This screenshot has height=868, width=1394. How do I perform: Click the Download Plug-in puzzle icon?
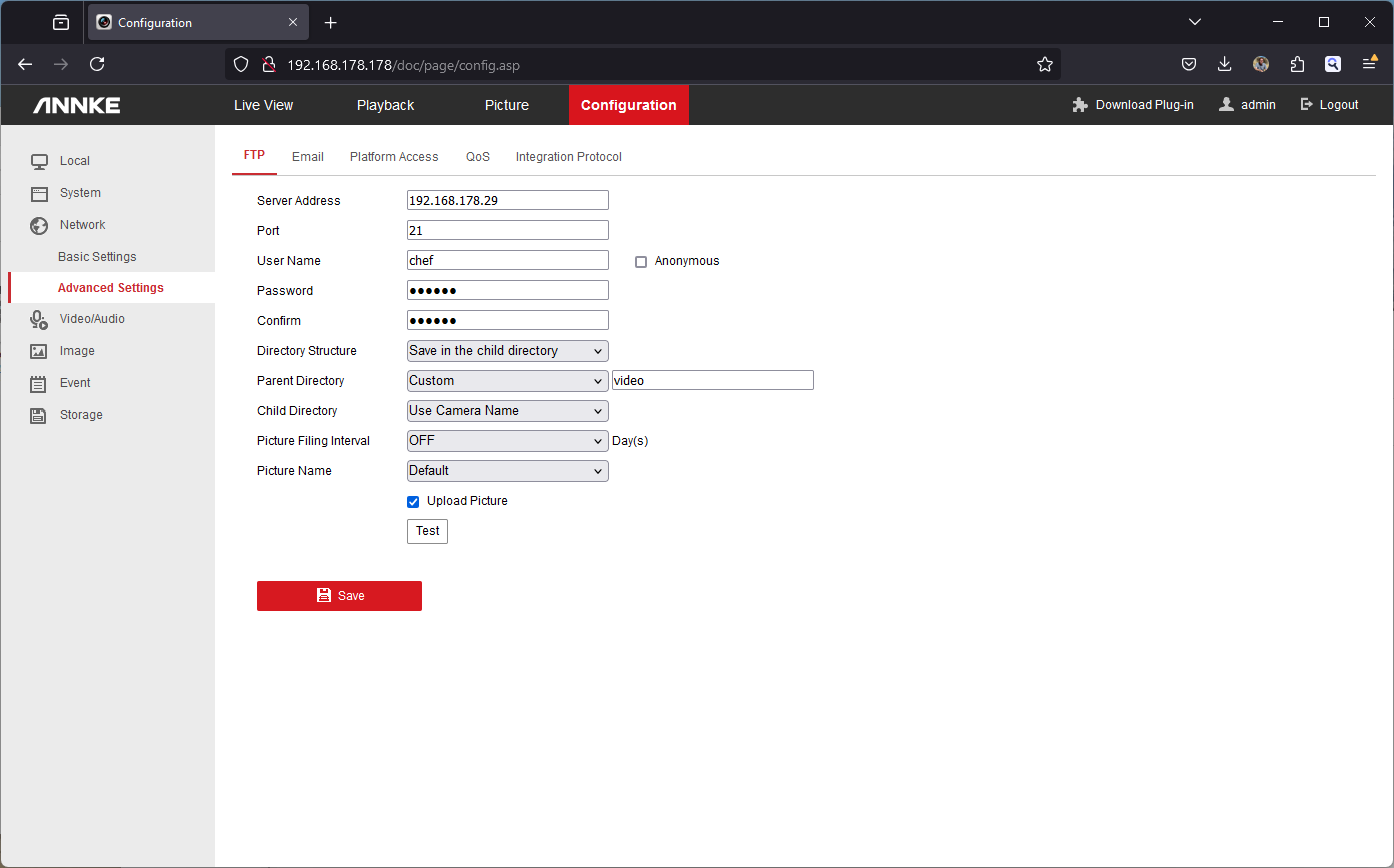[1079, 105]
